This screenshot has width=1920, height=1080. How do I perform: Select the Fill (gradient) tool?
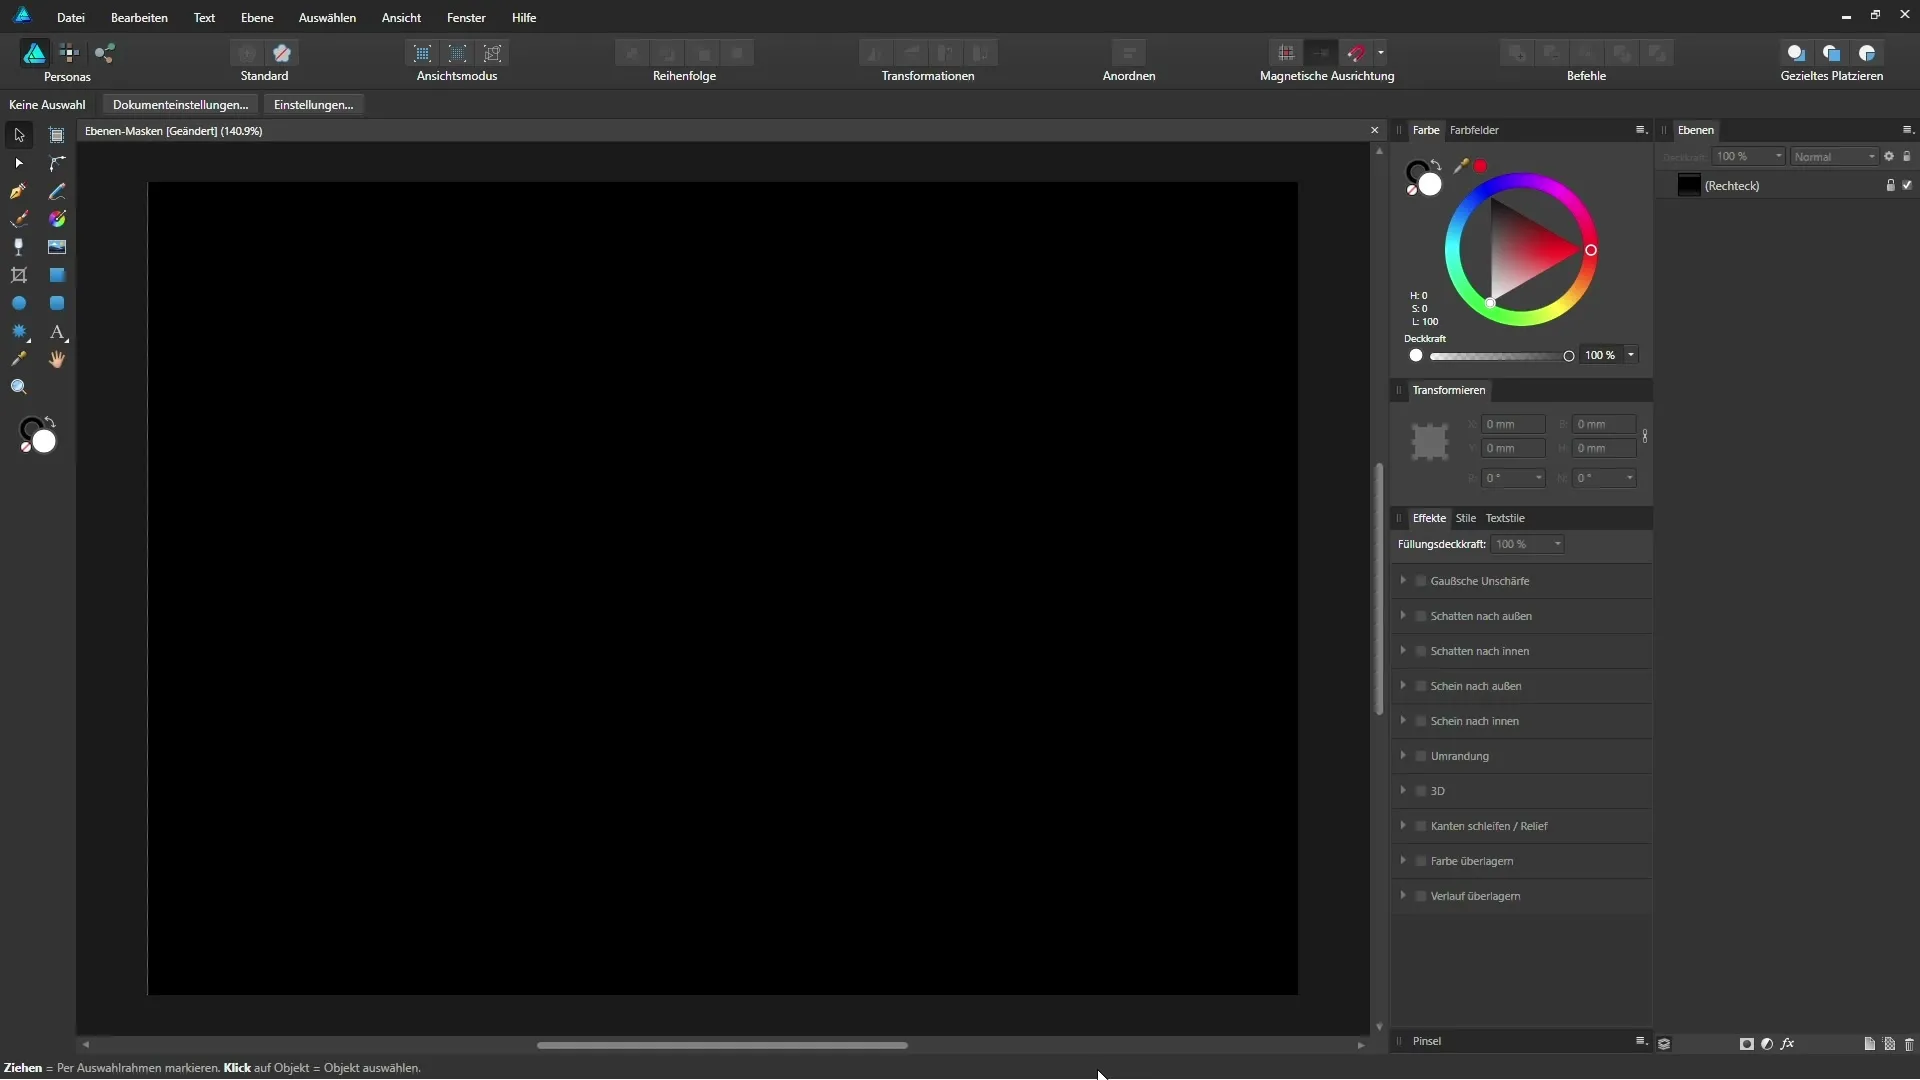point(57,219)
